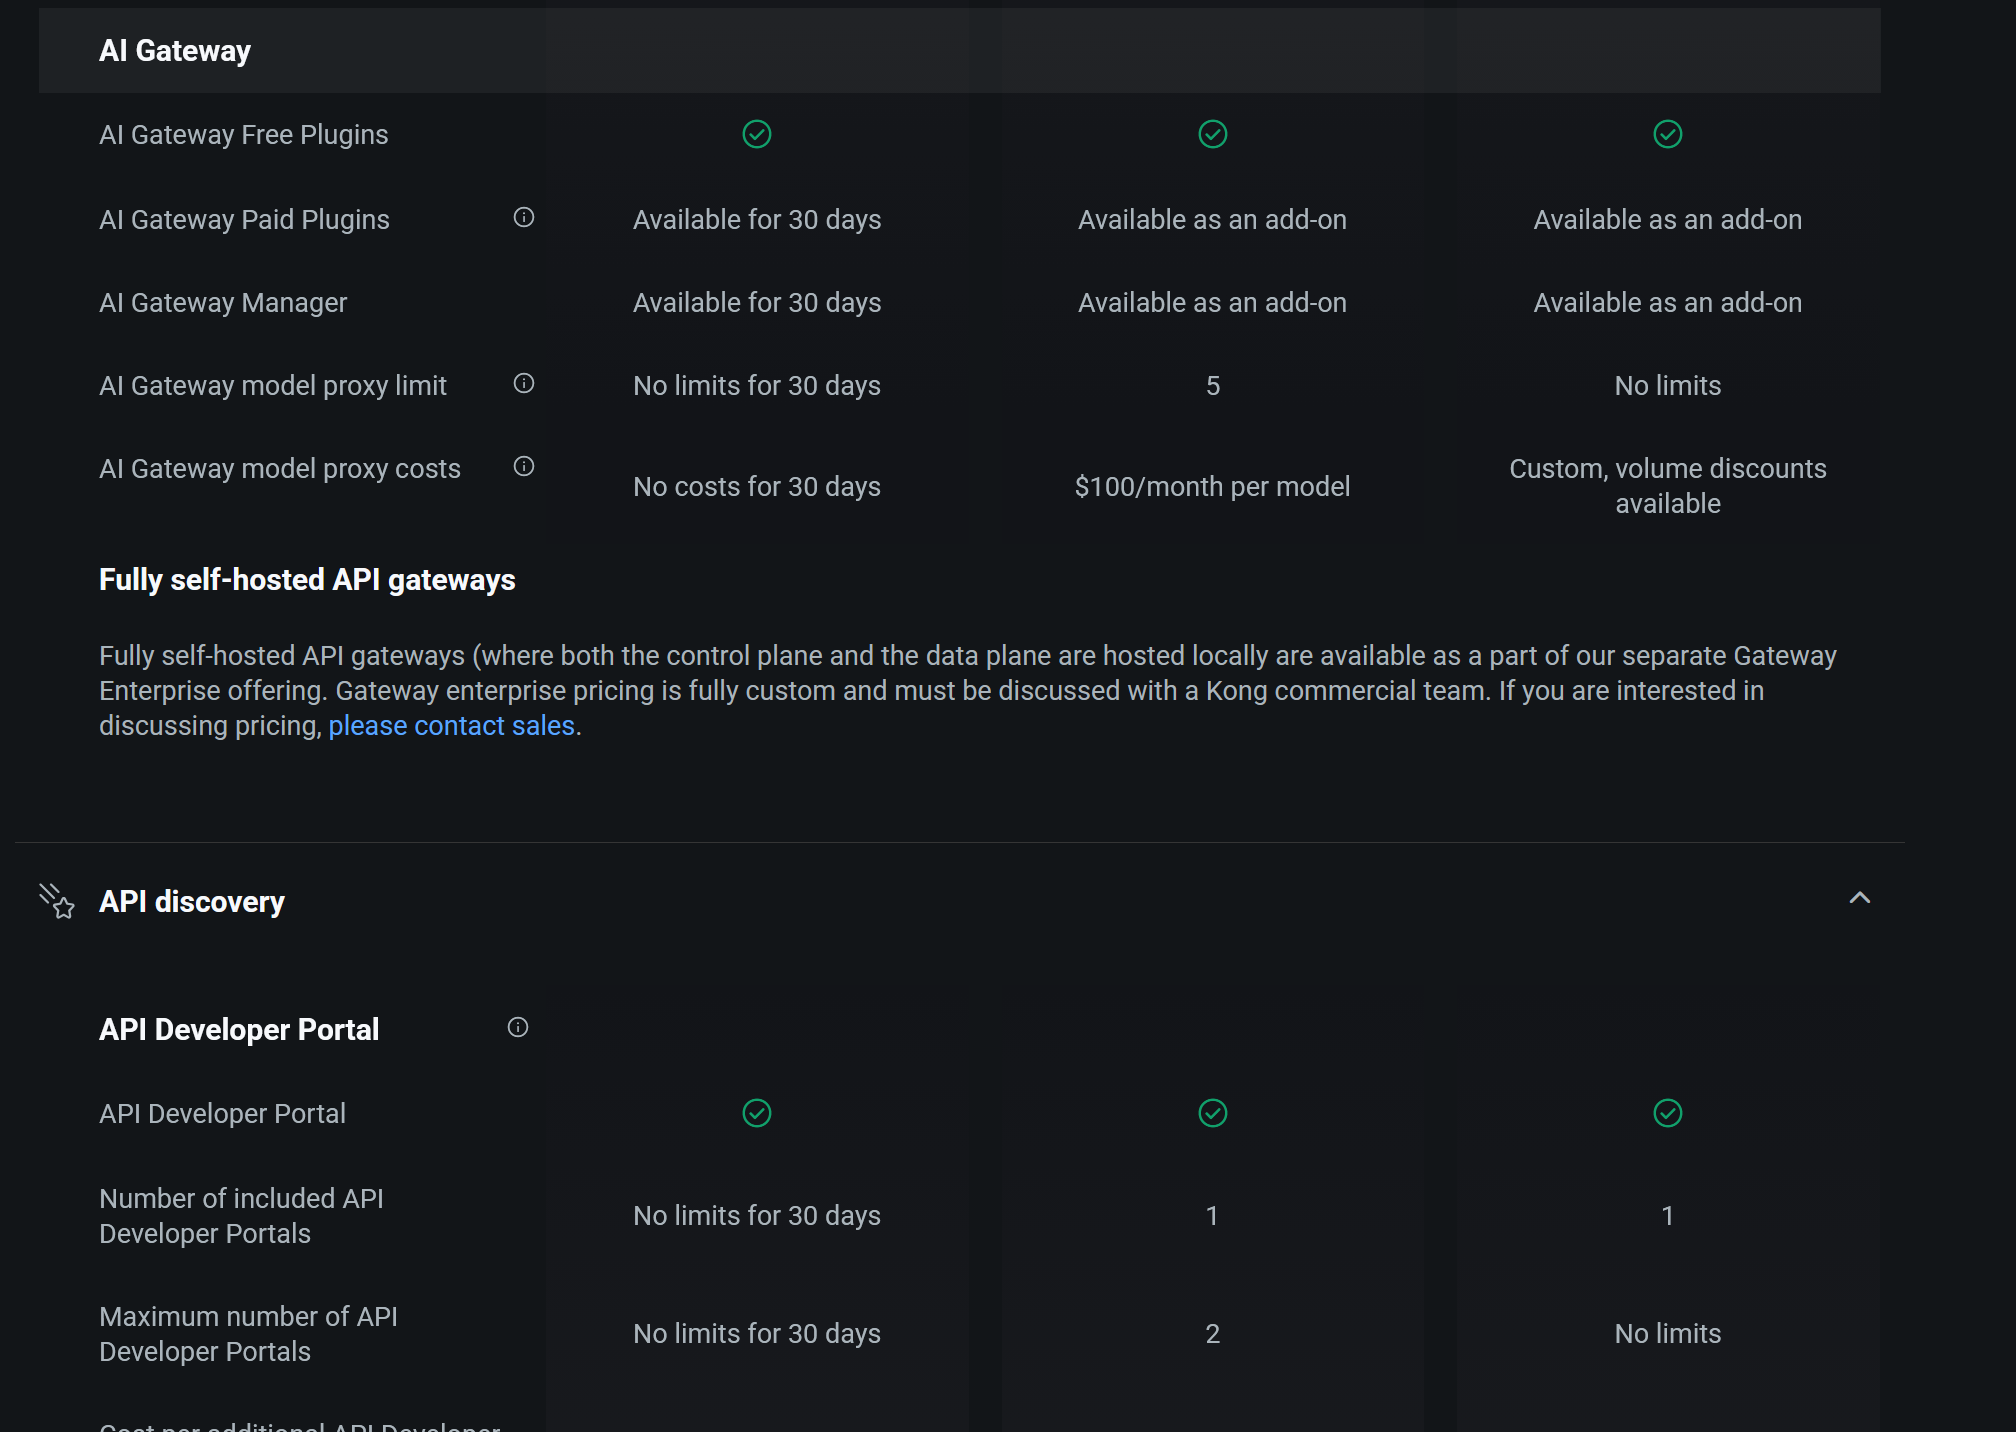Click last-column checkmark for AI Gateway Free Plugins

1667,134
